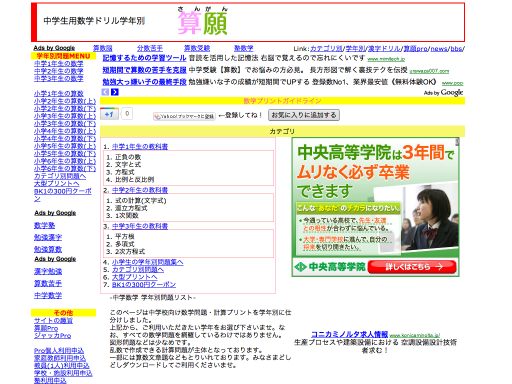Open the 算願Pro link under その他
The image size is (512, 384).
pos(46,328)
